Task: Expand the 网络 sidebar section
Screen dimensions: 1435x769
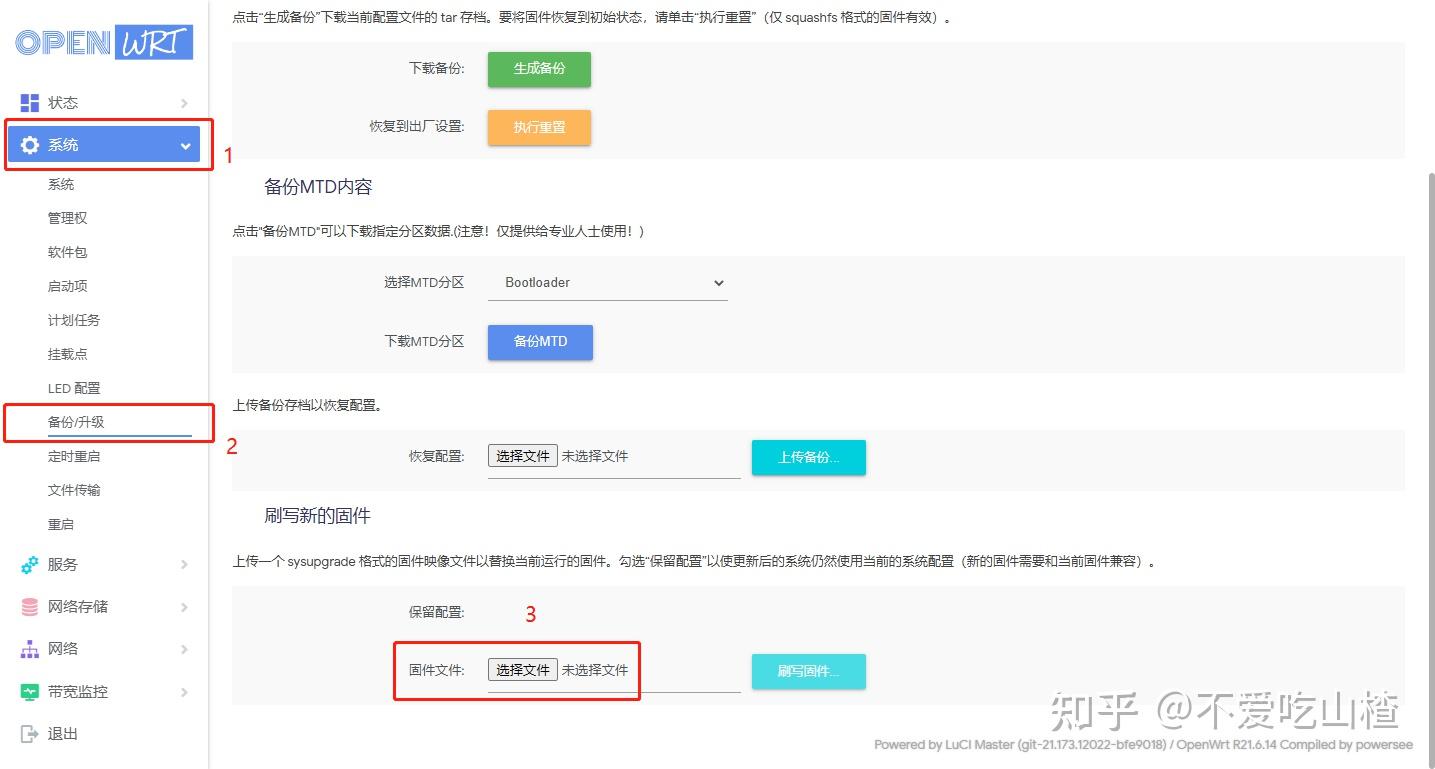Action: tap(185, 648)
